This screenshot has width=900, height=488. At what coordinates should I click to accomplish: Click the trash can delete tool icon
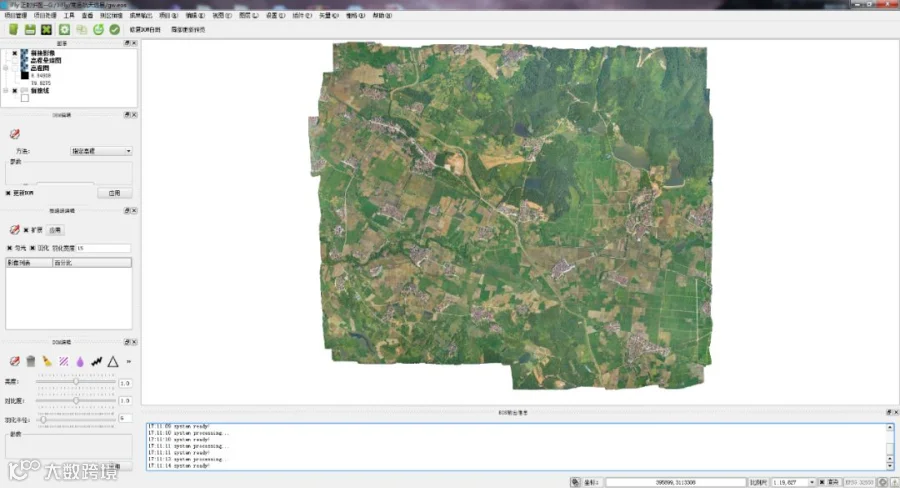[x=30, y=361]
